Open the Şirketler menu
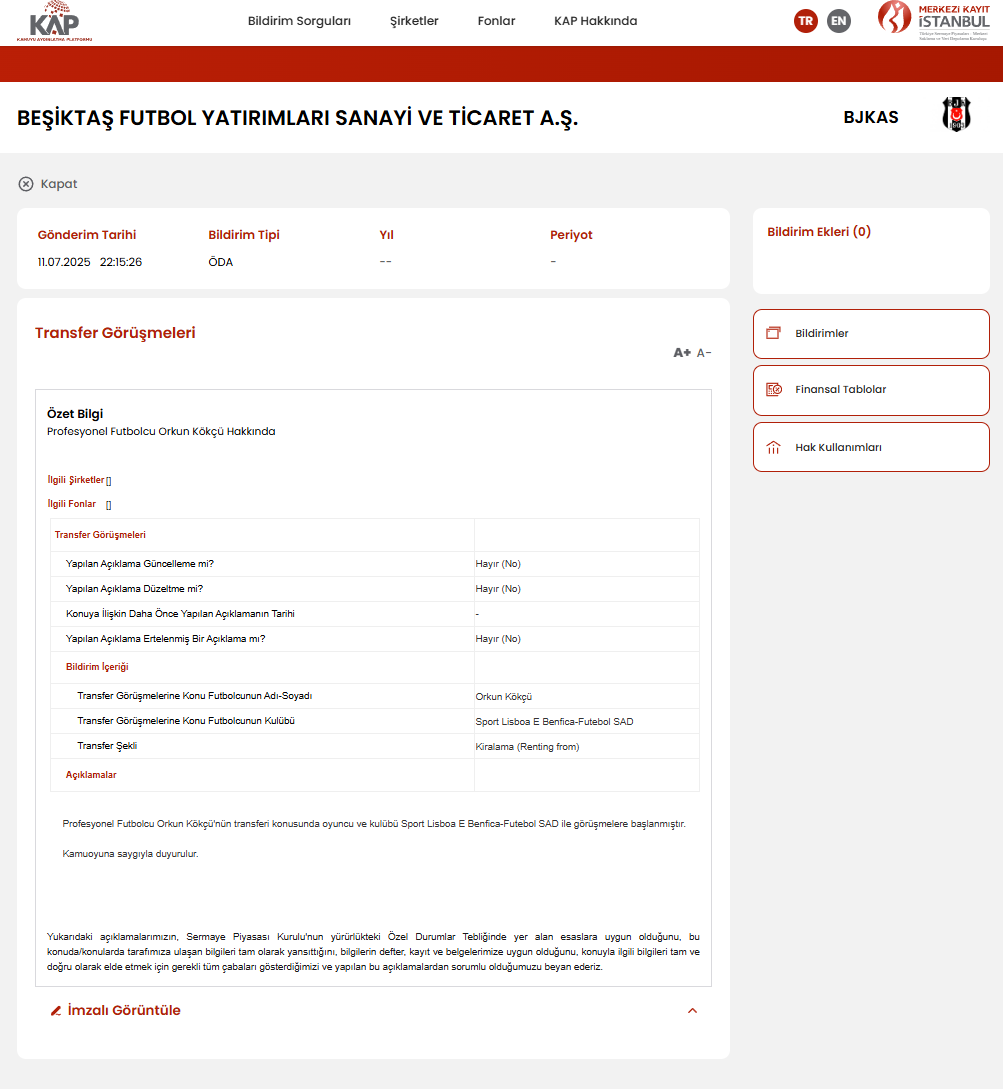The width and height of the screenshot is (1003, 1089). (414, 21)
